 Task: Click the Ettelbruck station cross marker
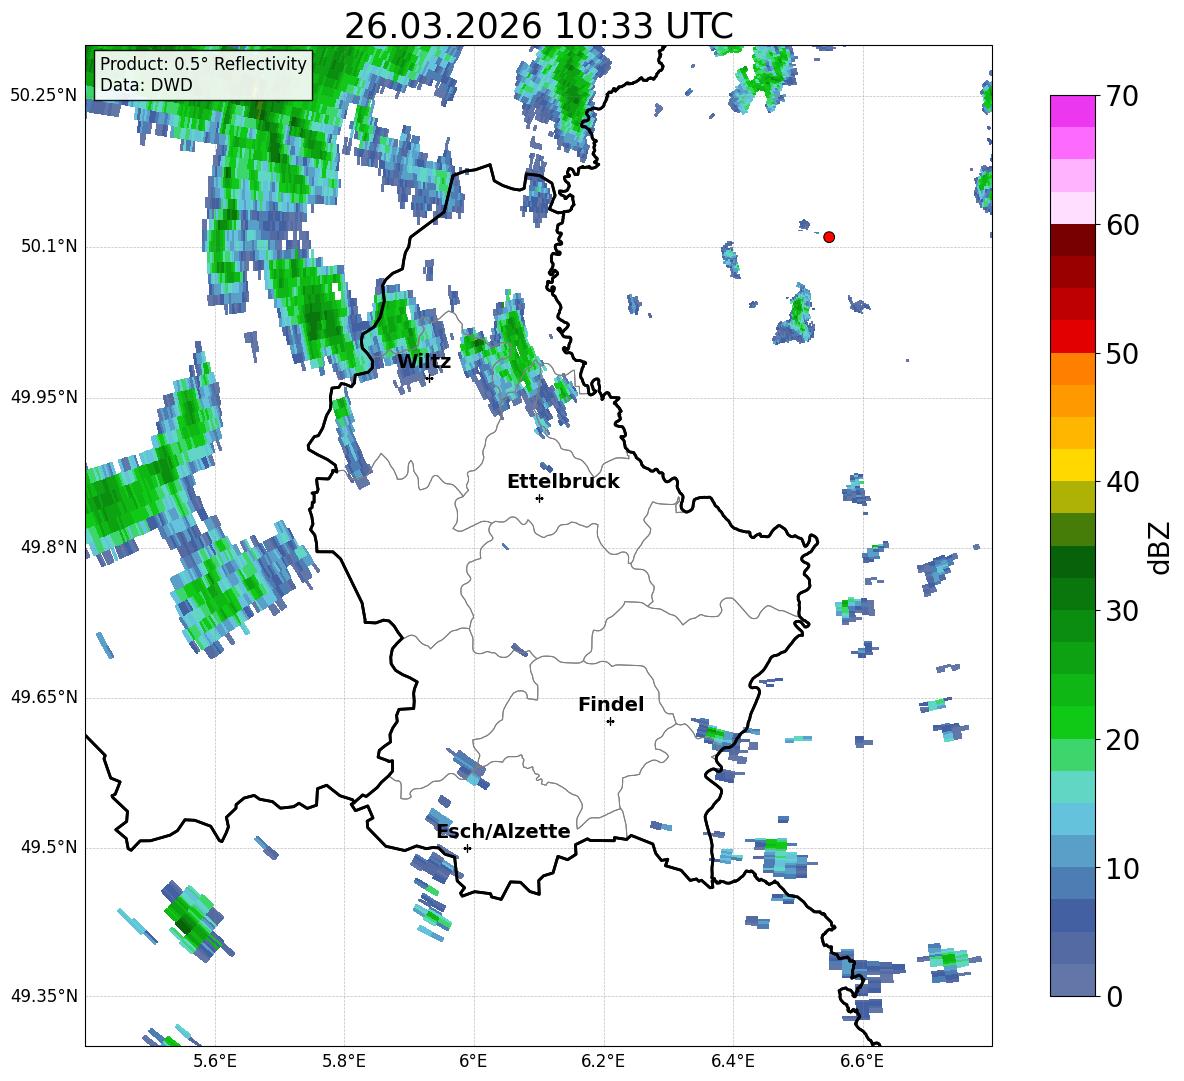[539, 498]
